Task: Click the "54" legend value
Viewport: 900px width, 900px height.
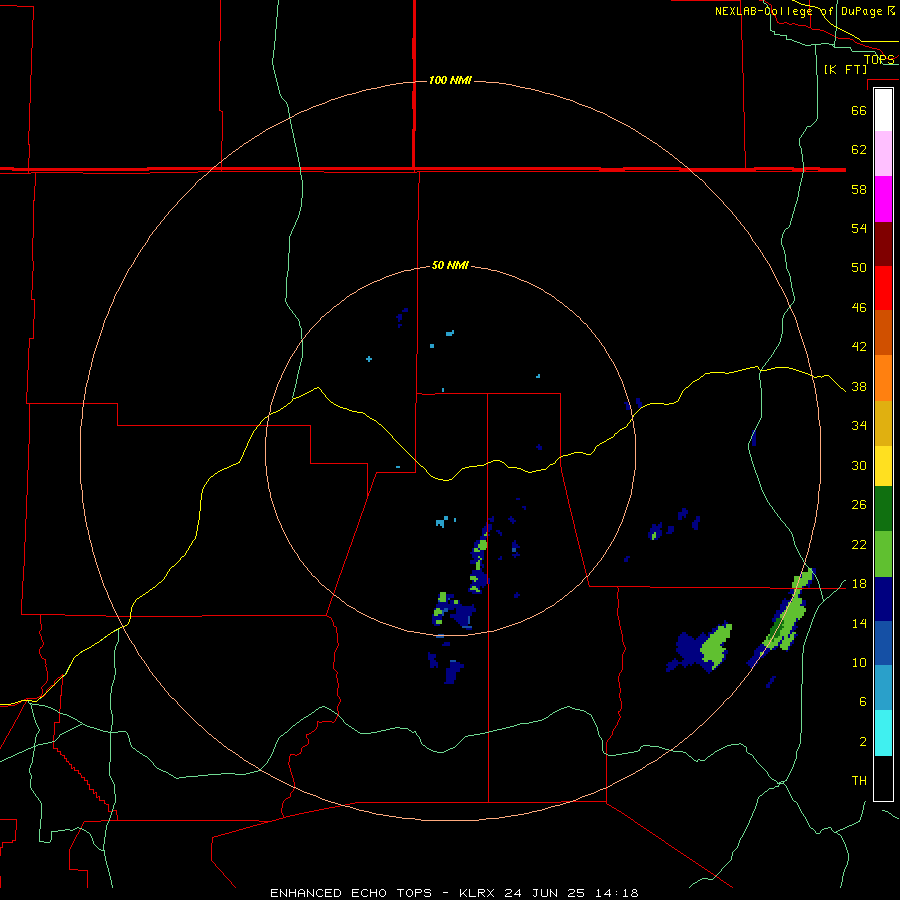Action: pos(859,228)
